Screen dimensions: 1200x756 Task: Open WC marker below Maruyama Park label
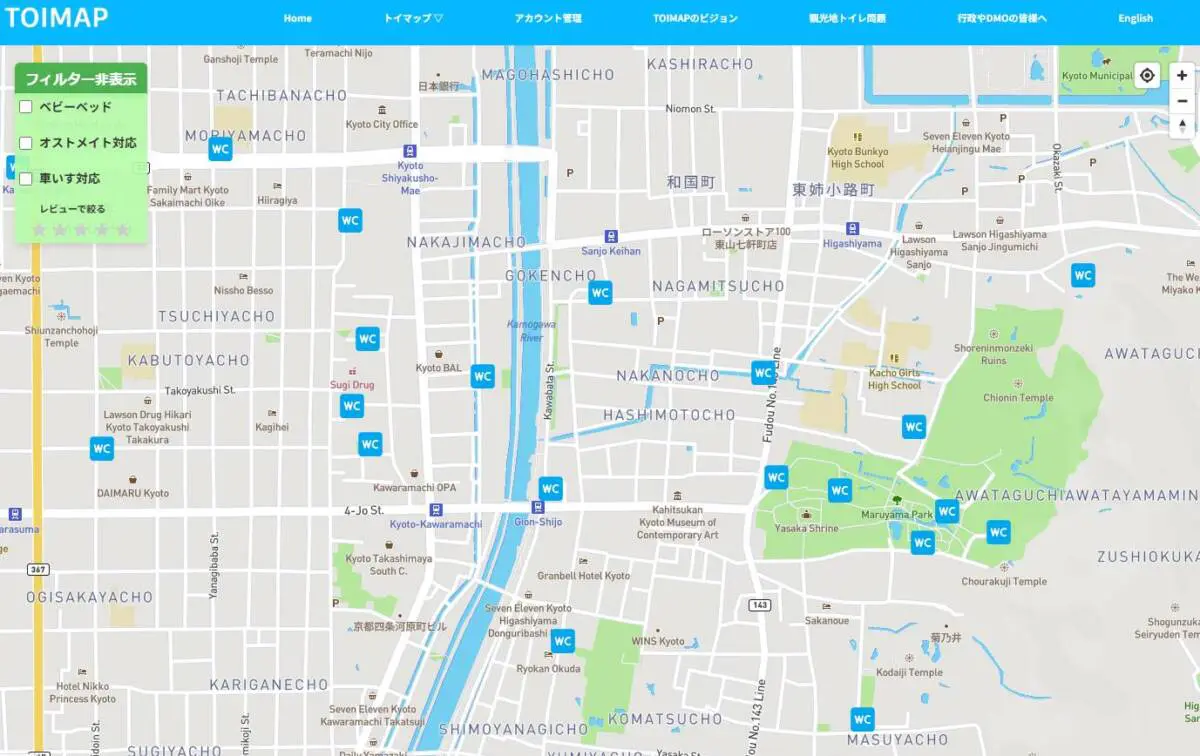tap(922, 543)
